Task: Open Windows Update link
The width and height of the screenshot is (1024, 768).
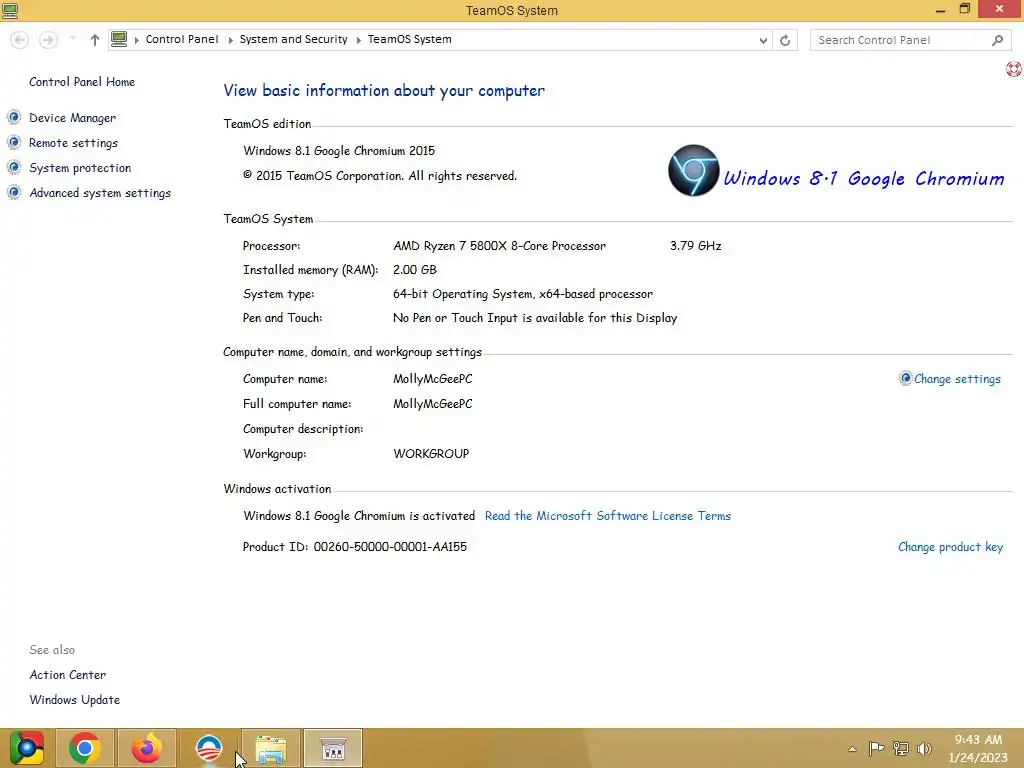Action: 74,699
